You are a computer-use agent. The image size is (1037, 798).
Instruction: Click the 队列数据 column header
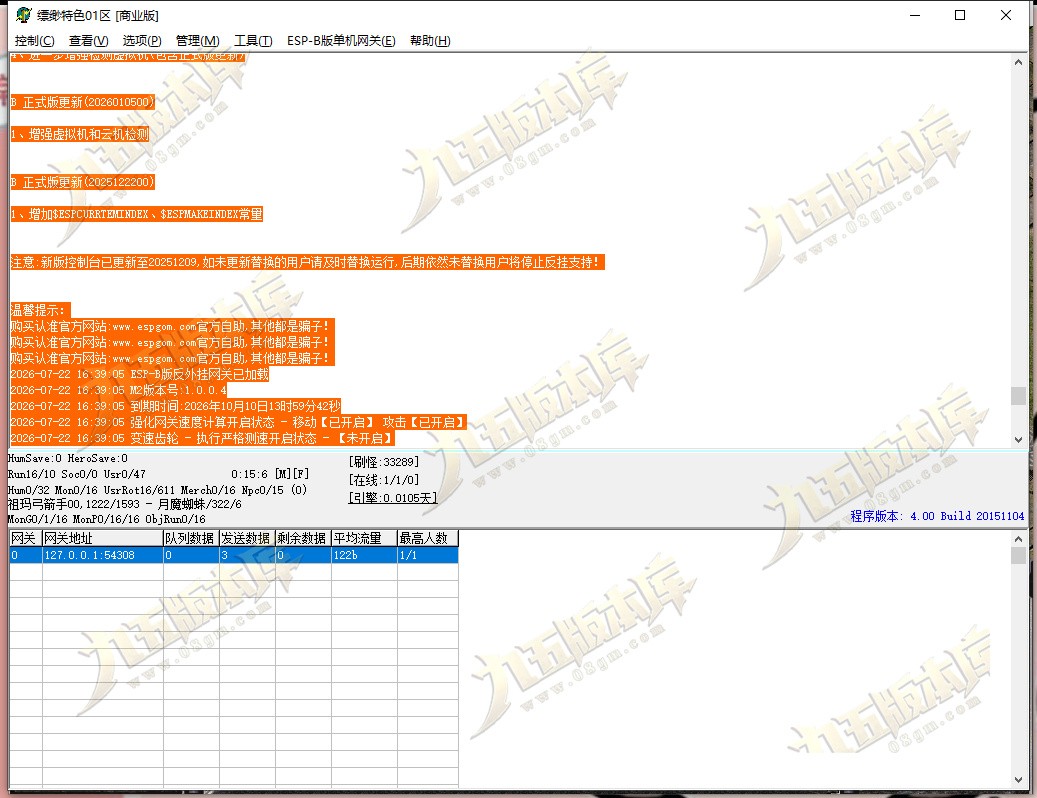click(191, 538)
